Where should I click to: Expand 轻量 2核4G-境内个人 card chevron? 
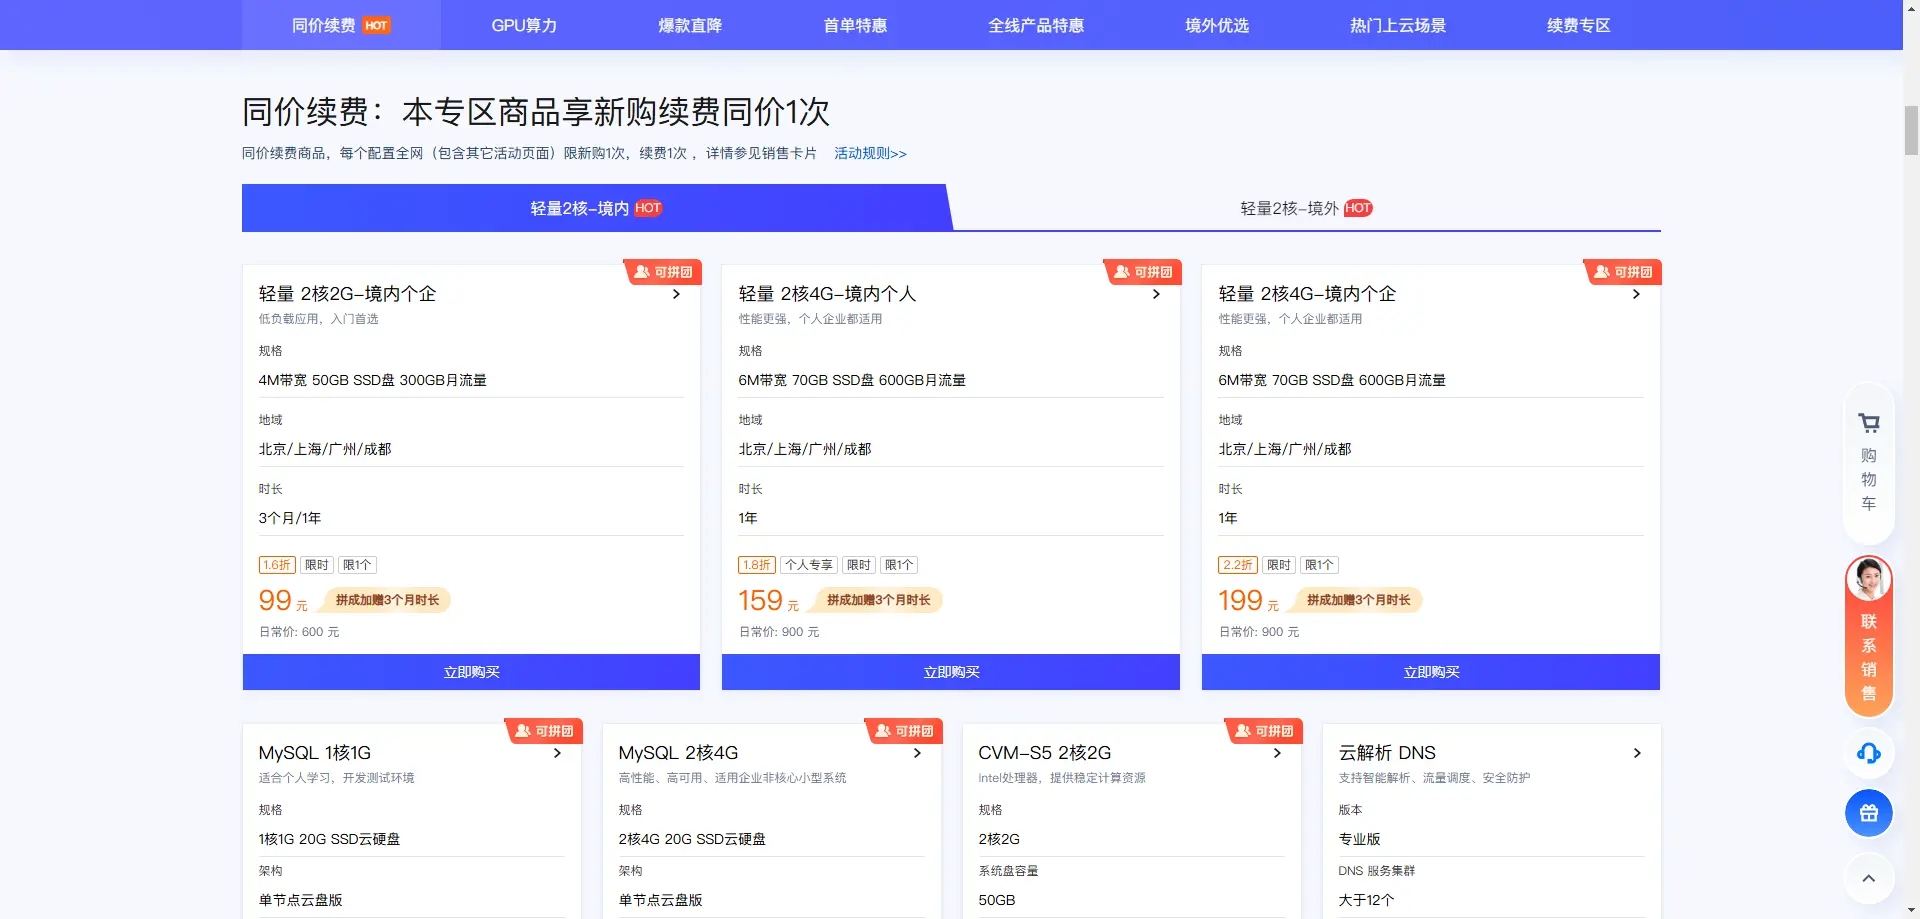click(x=1156, y=294)
